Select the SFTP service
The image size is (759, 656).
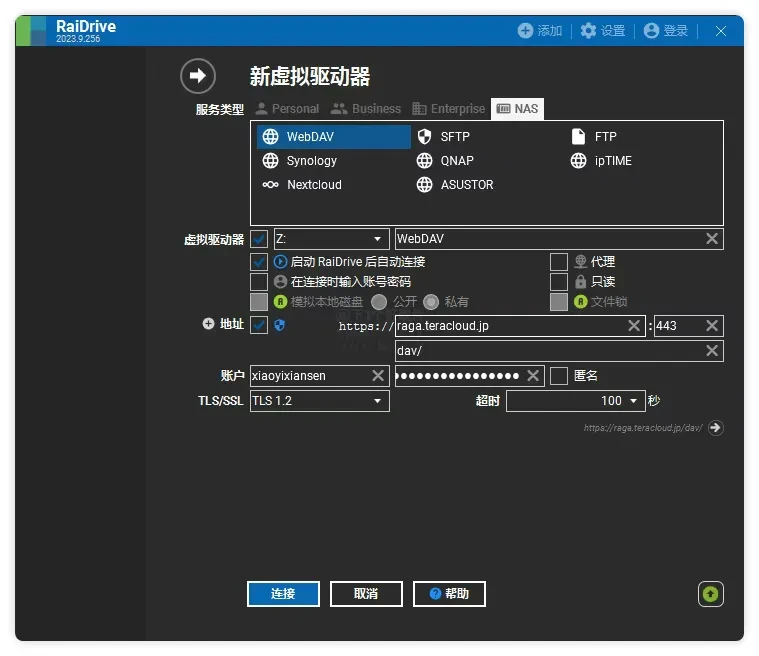tap(443, 137)
